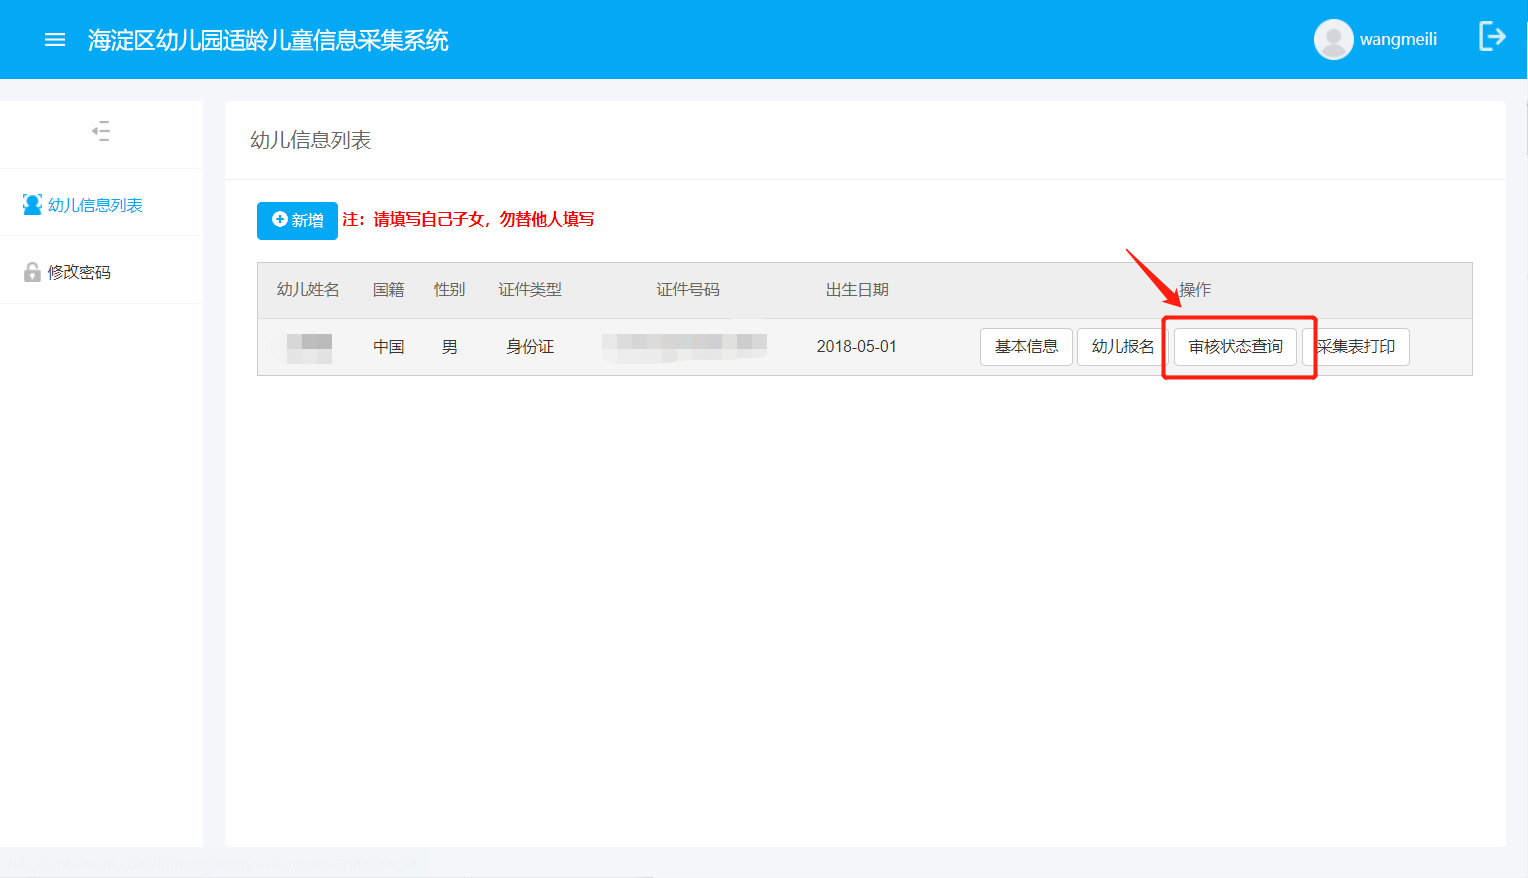The image size is (1528, 878).
Task: Collapse the sidebar with the indent icon
Action: (101, 131)
